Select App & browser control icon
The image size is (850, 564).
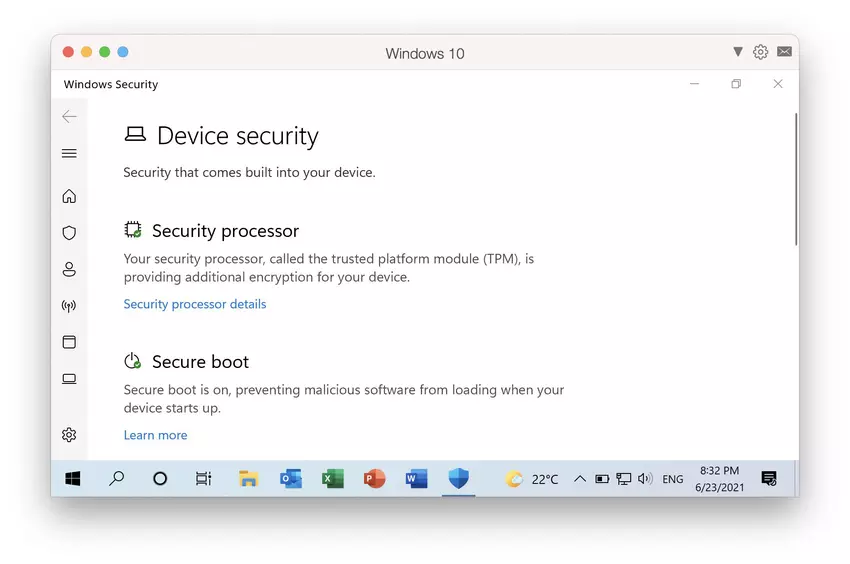coord(69,342)
